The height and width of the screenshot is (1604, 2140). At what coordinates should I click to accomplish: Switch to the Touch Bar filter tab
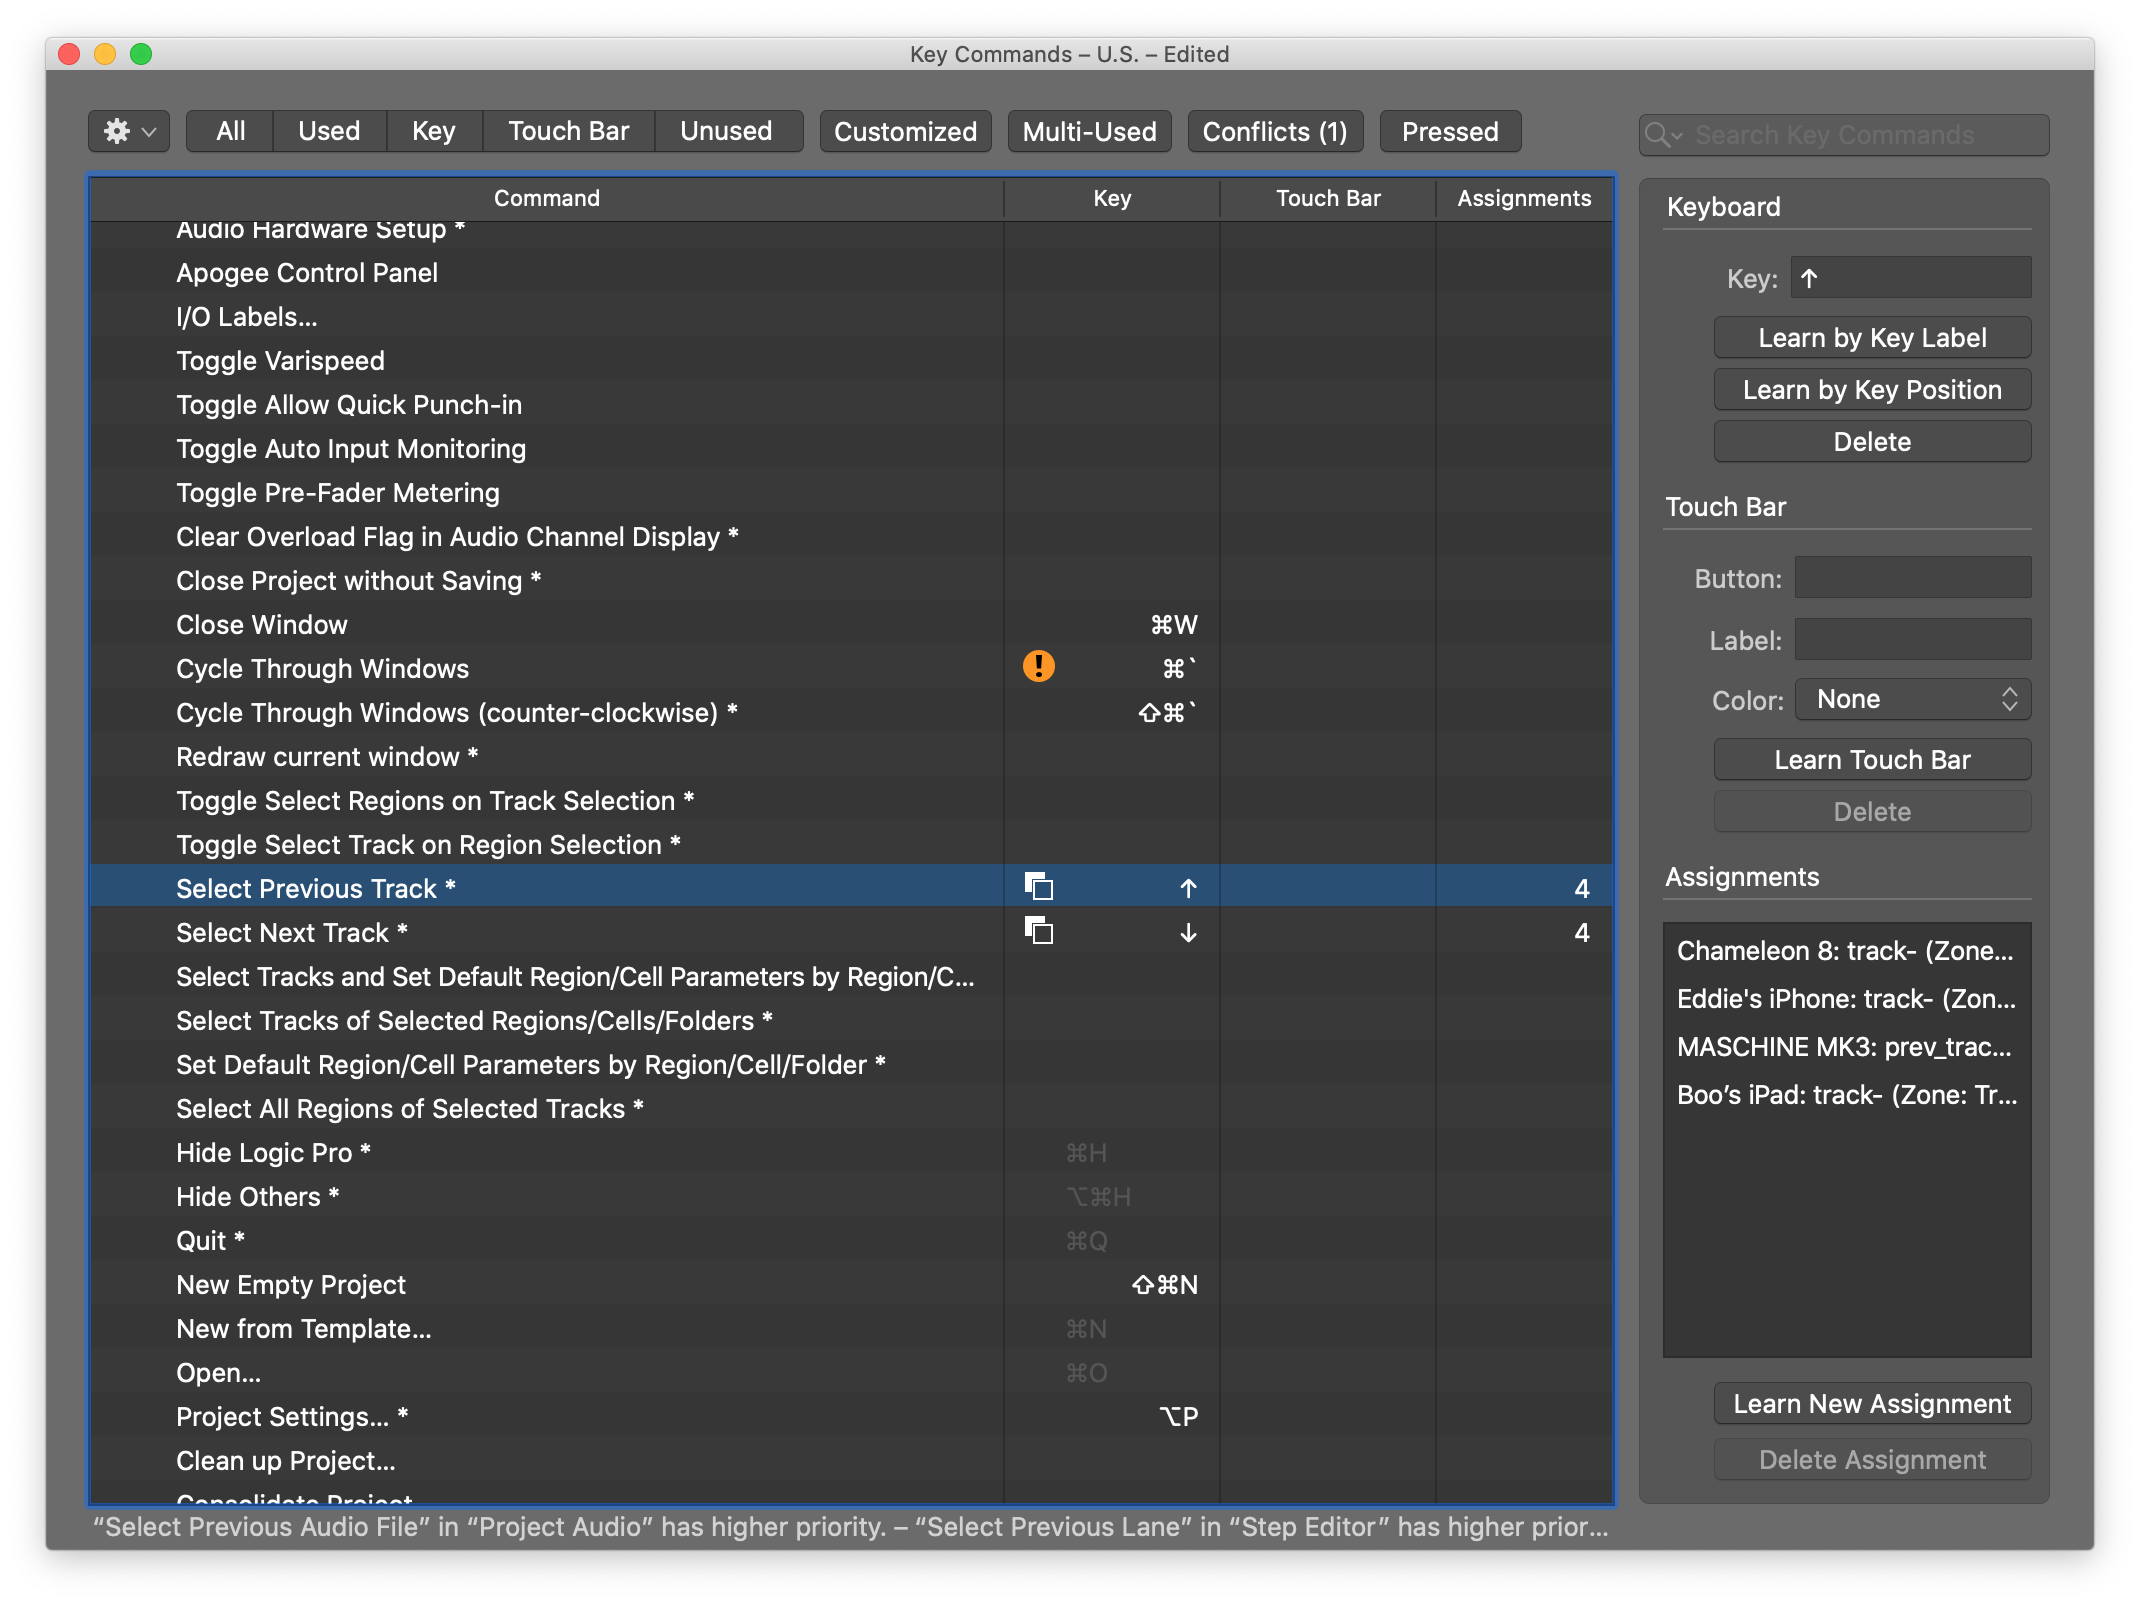click(568, 131)
